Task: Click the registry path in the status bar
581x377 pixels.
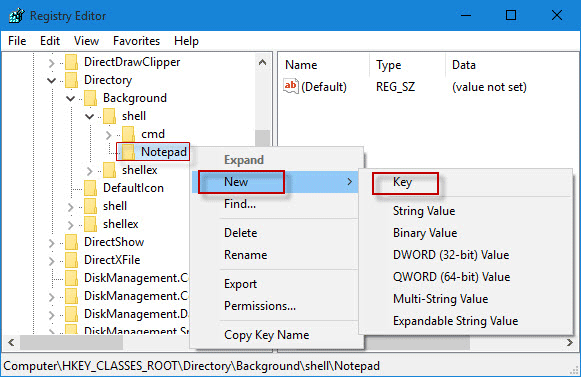Action: click(x=192, y=366)
